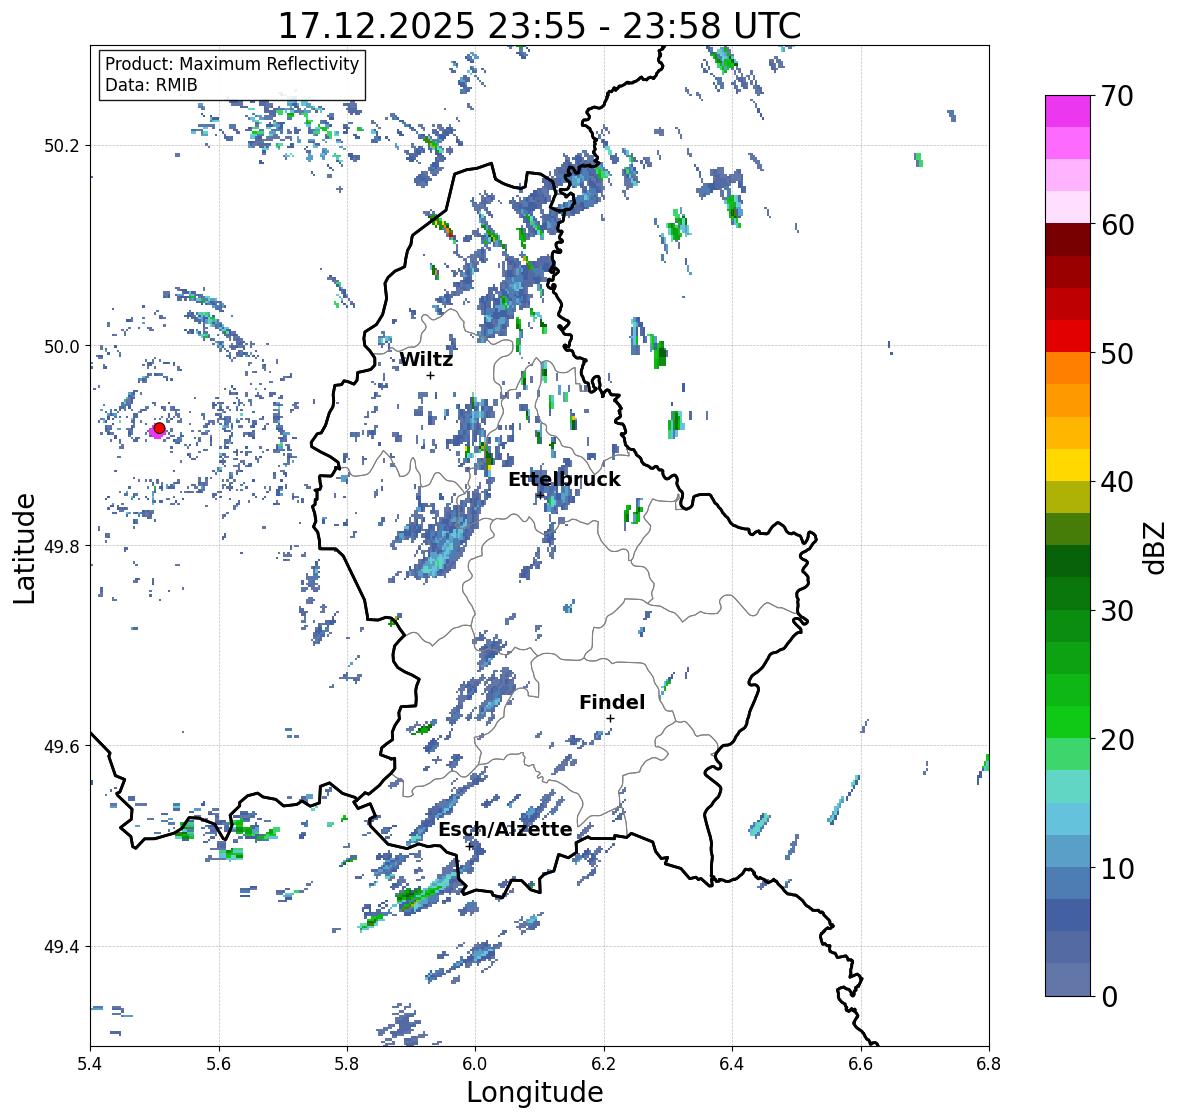Click the plot title with date and time
1179x1117 pixels.
click(x=539, y=26)
